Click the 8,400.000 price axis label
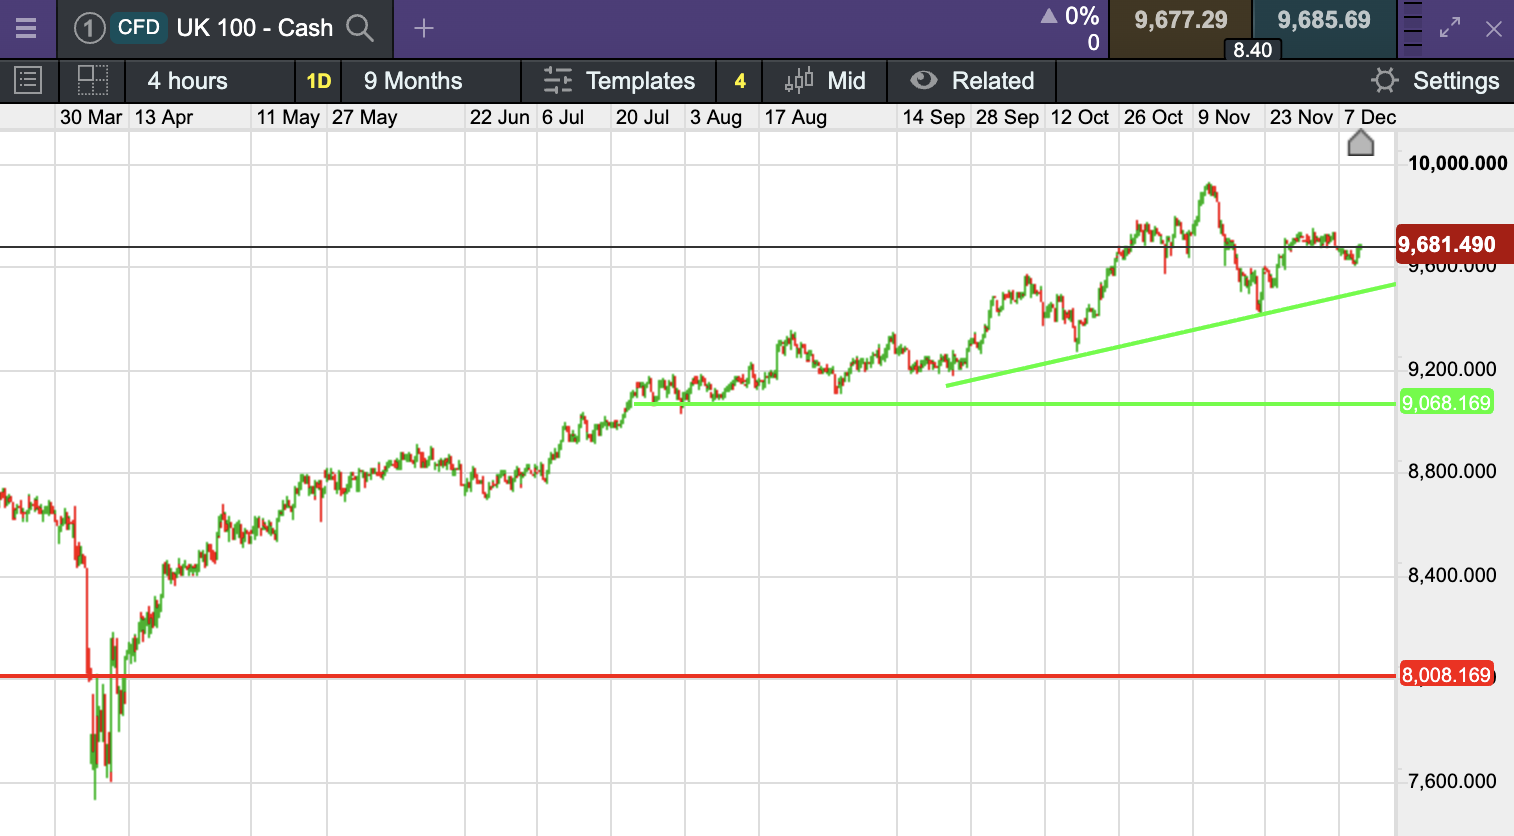The height and width of the screenshot is (836, 1514). pos(1452,575)
